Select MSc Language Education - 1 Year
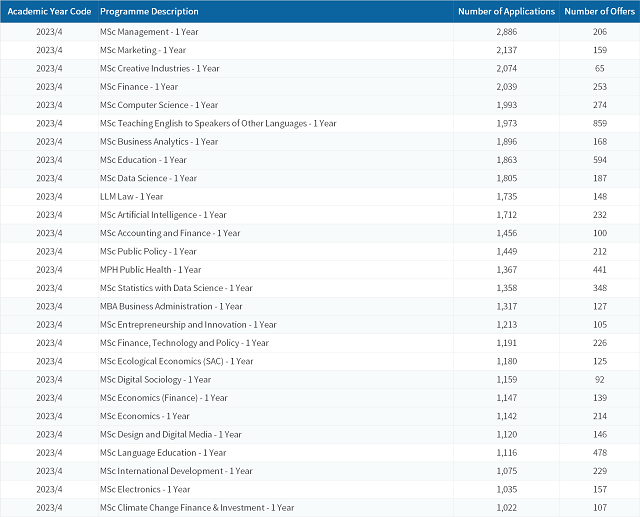This screenshot has width=640, height=517. pos(163,453)
